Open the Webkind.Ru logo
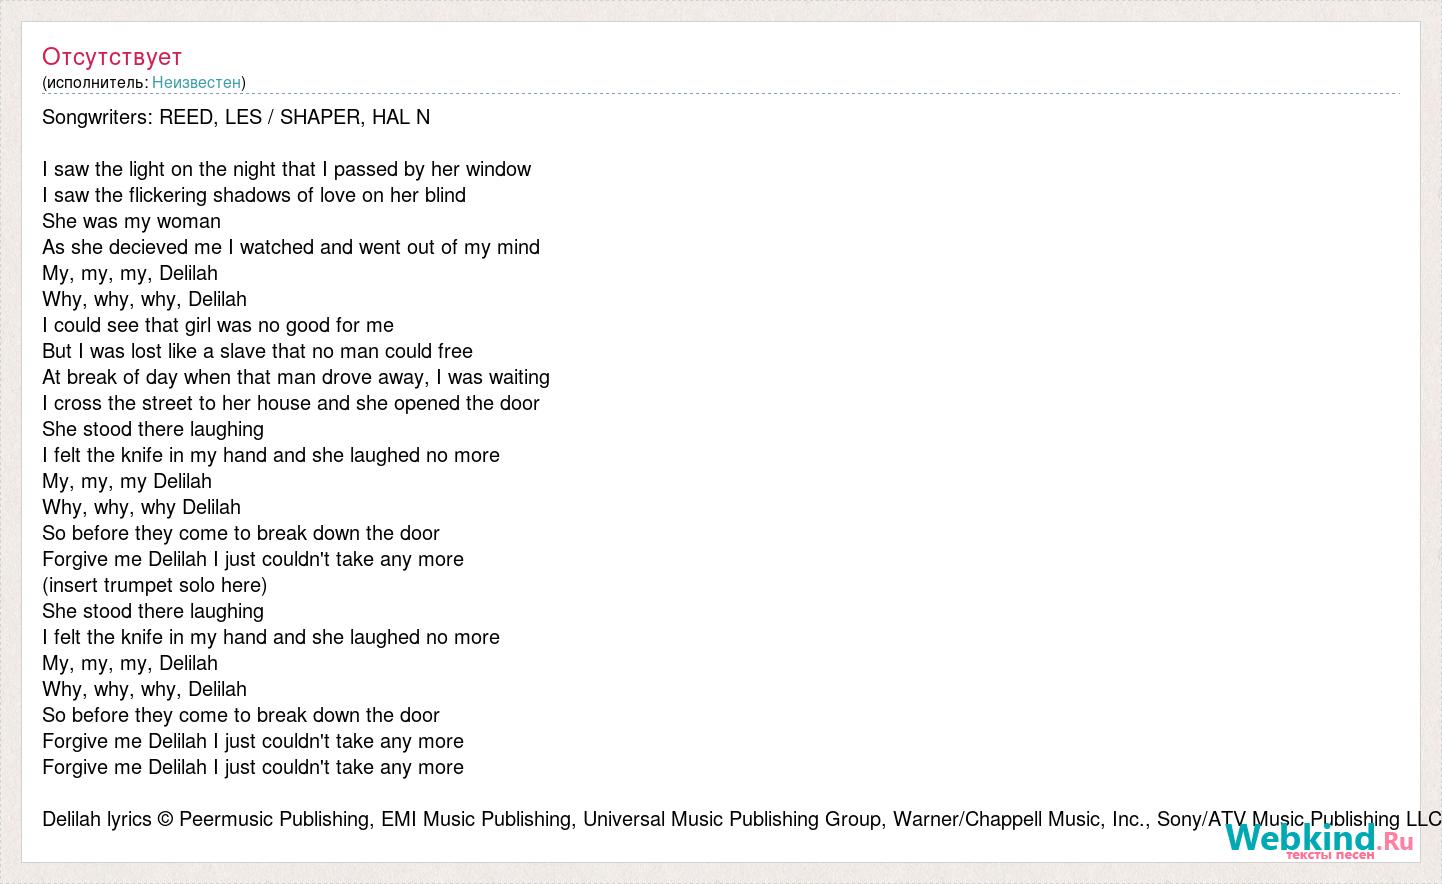Viewport: 1442px width, 884px height. [x=1319, y=839]
